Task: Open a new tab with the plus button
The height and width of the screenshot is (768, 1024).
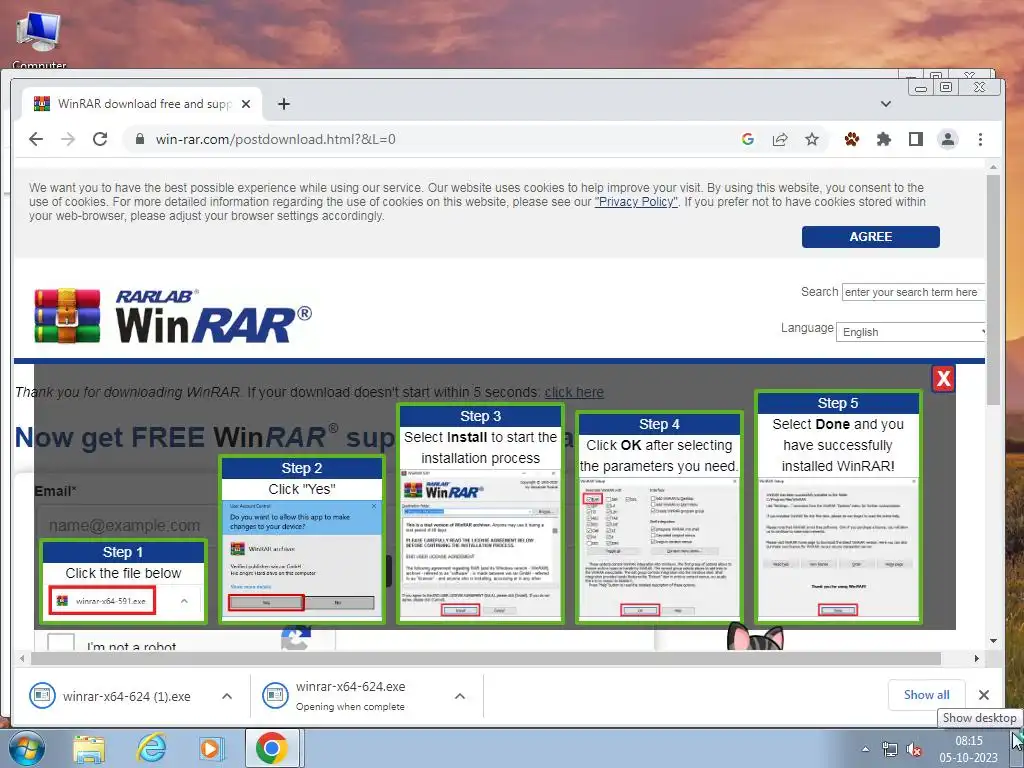Action: (283, 104)
